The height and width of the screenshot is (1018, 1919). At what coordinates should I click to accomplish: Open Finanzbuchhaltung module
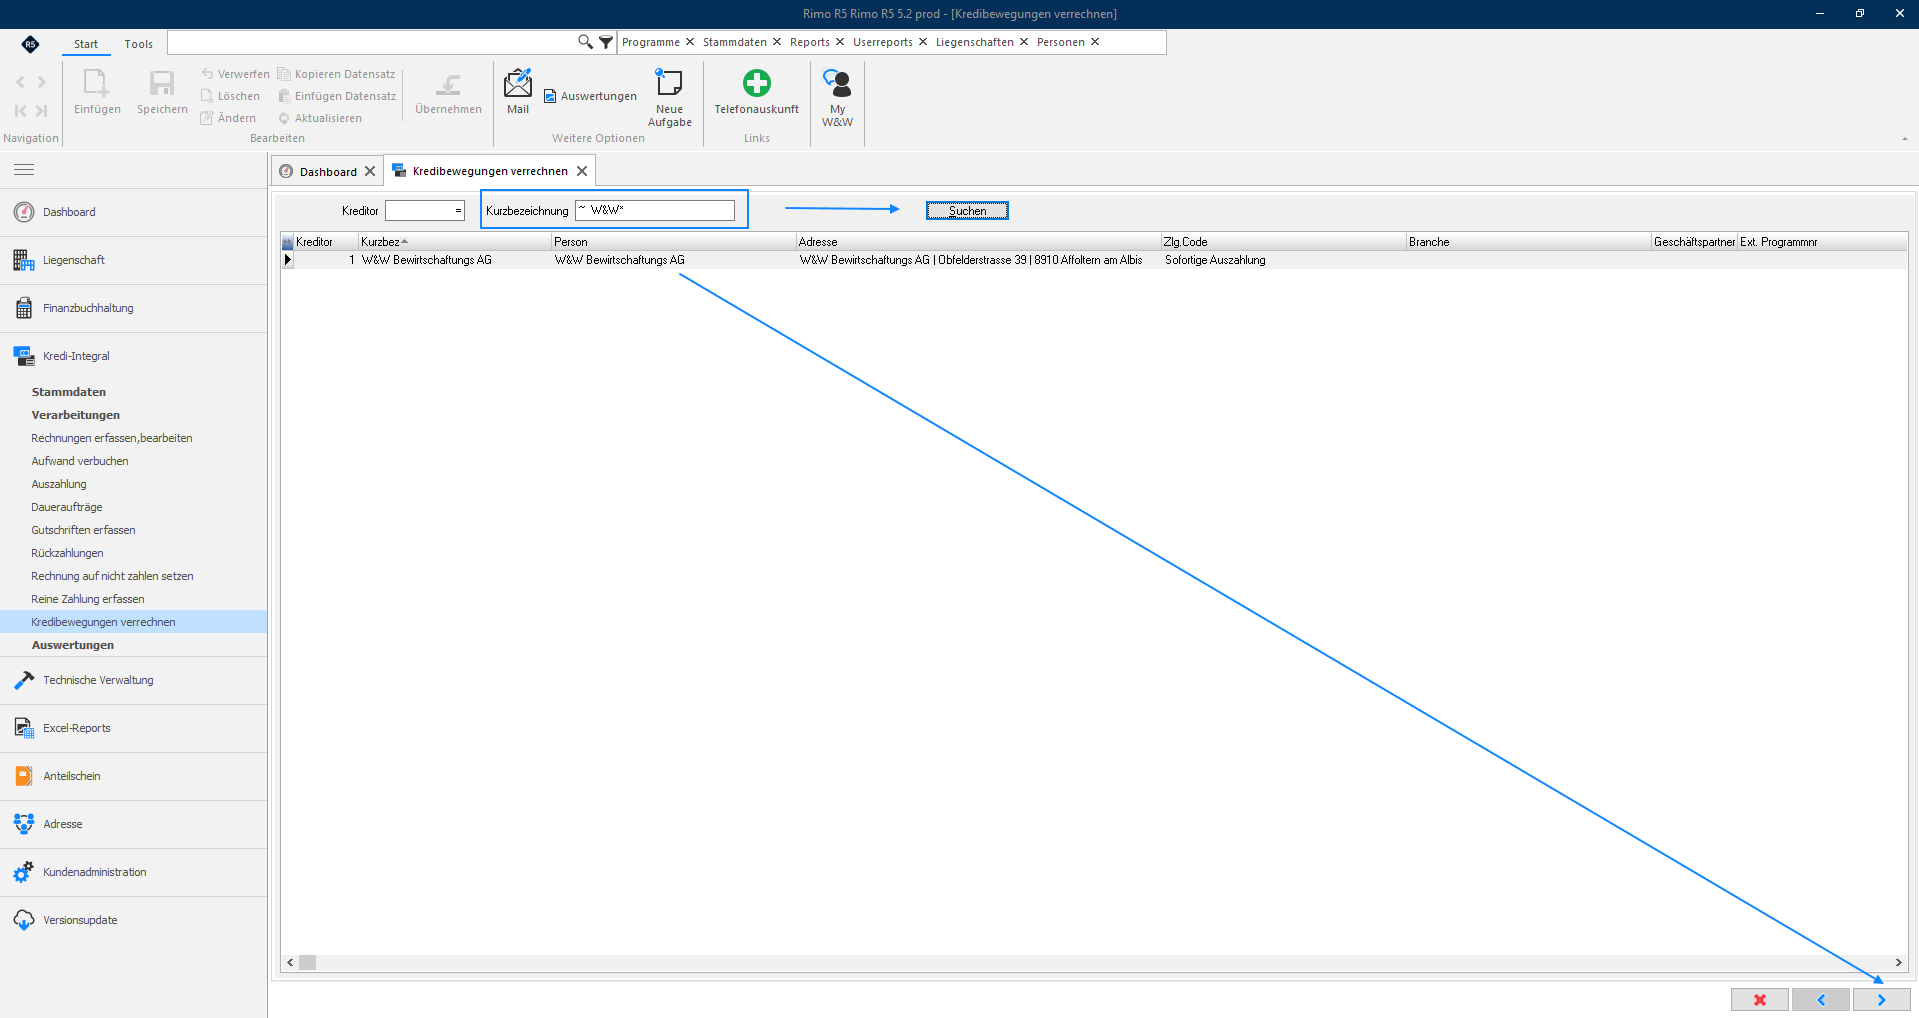(133, 308)
